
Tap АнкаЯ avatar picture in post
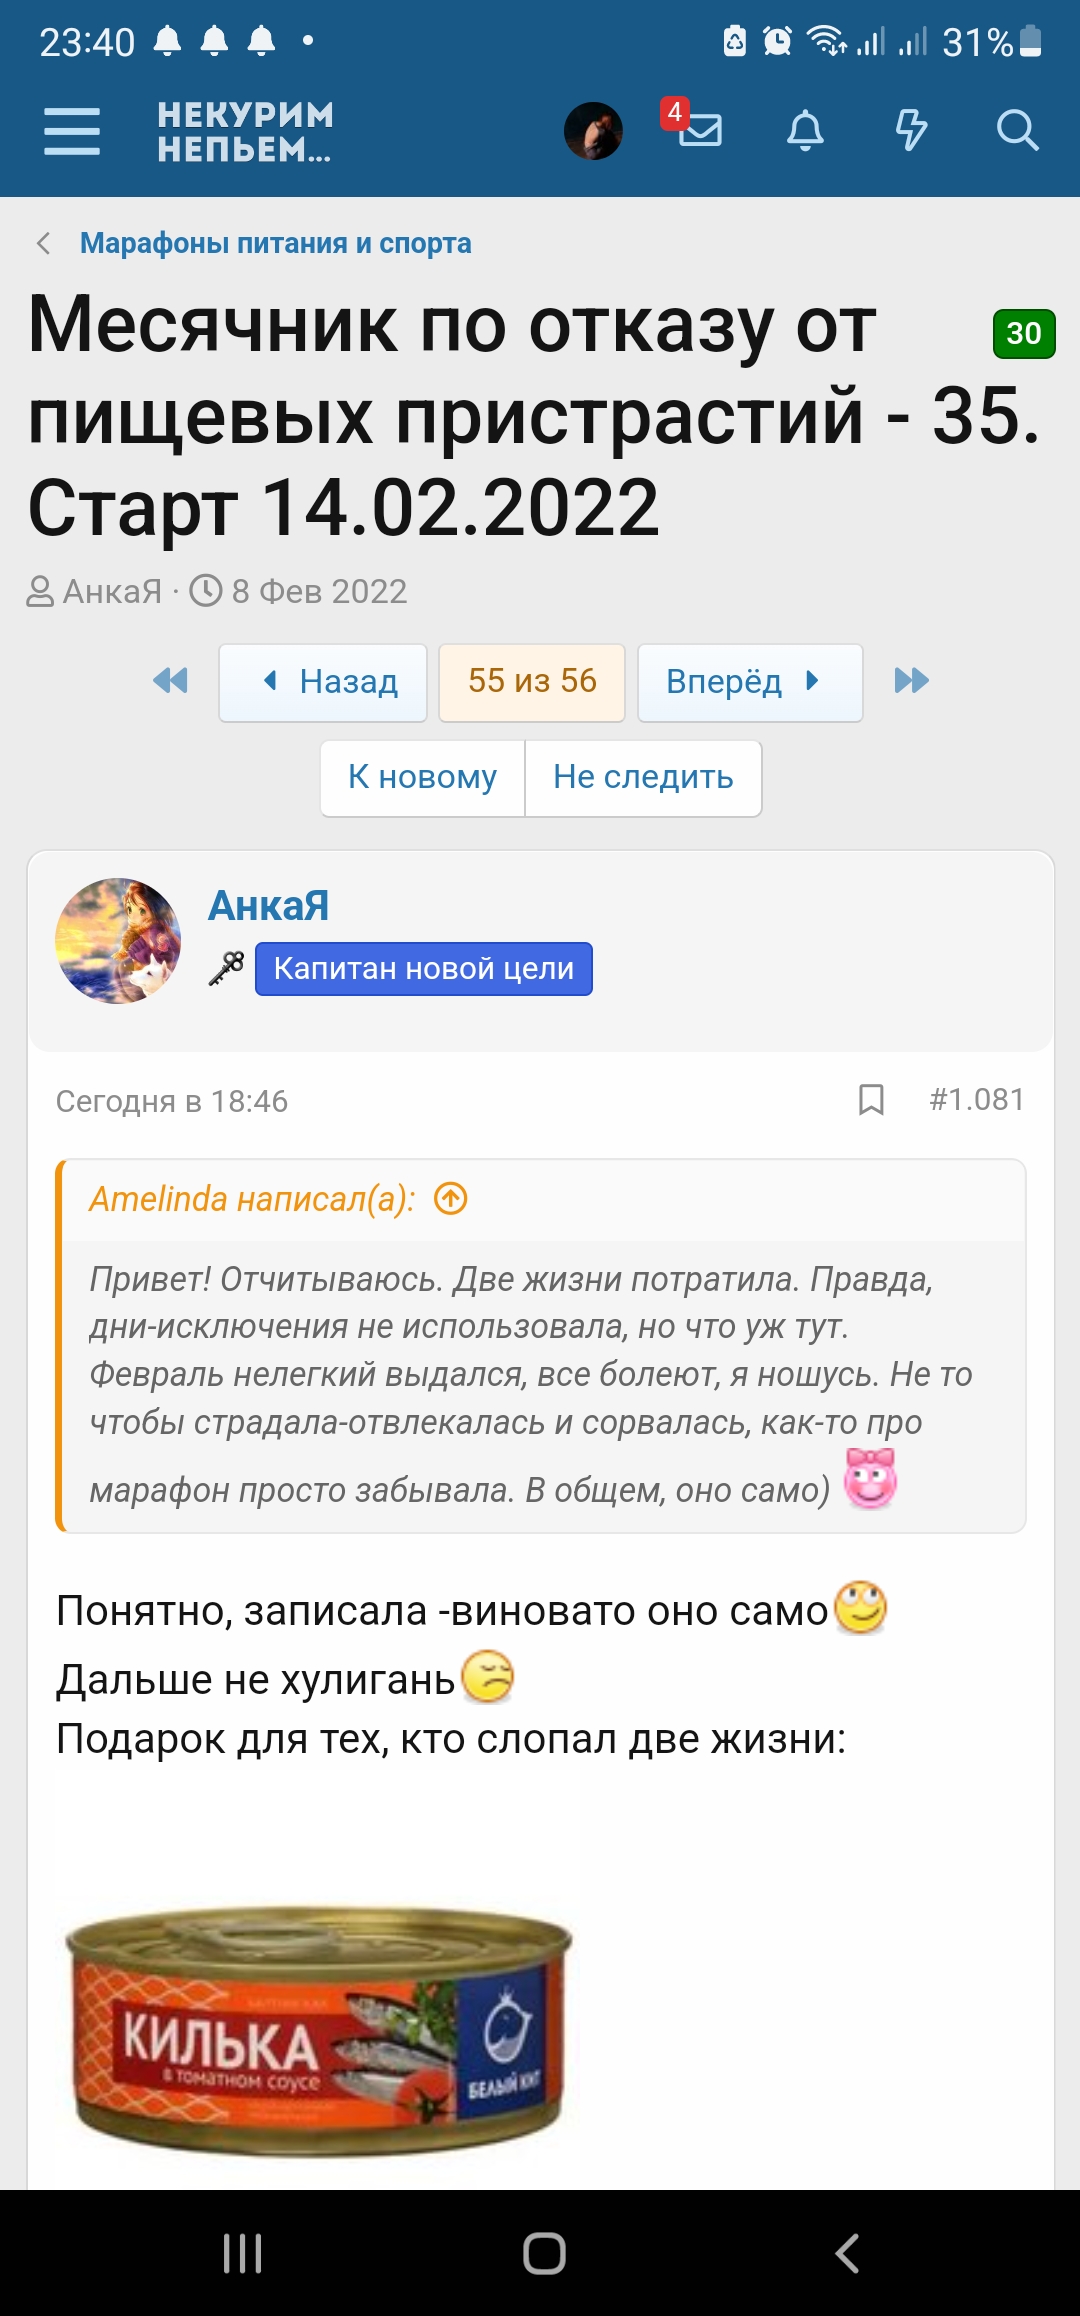[x=118, y=941]
